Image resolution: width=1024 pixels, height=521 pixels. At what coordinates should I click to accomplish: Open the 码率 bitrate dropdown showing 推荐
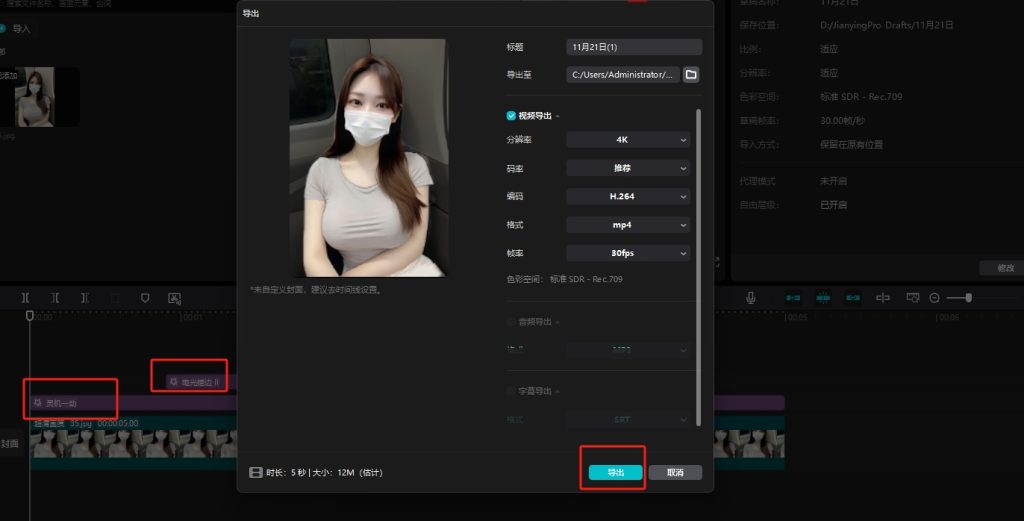(x=628, y=168)
